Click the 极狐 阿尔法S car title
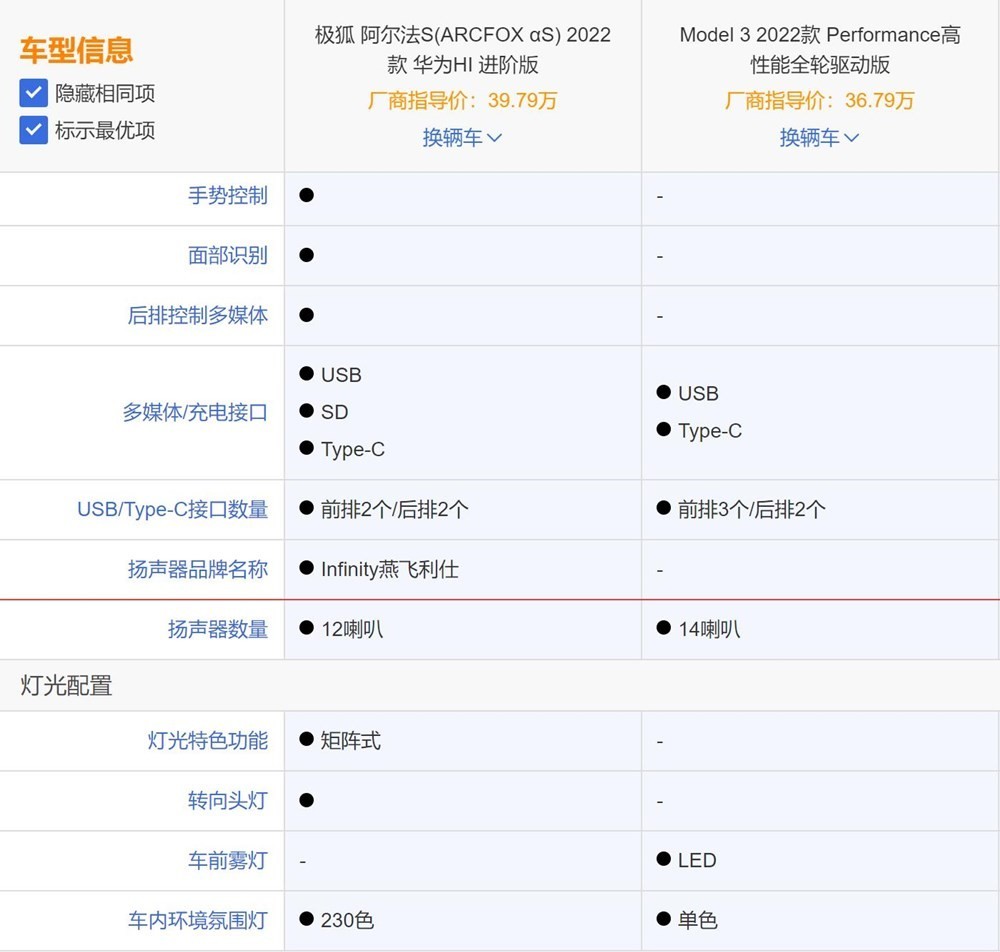The width and height of the screenshot is (1000, 952). point(463,49)
